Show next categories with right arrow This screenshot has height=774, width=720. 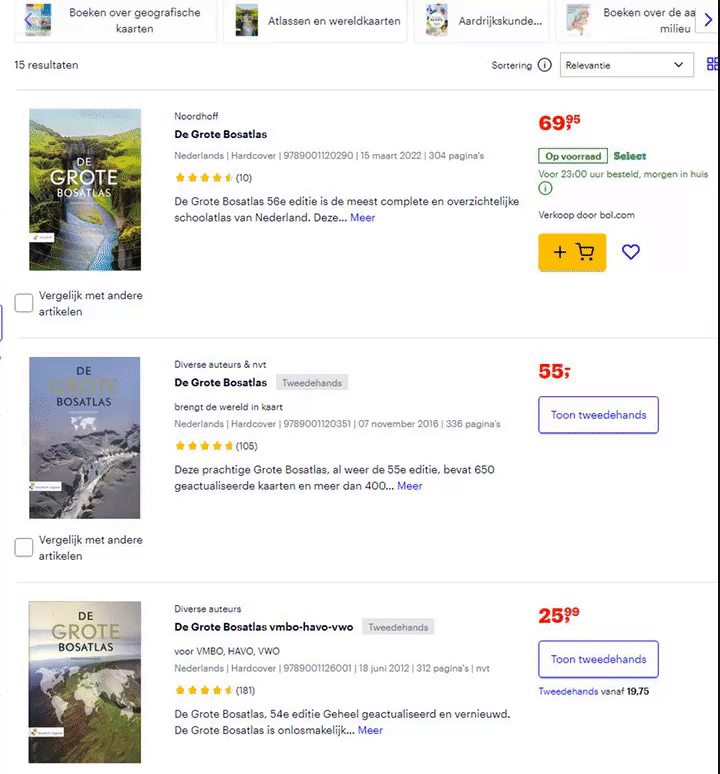[708, 20]
